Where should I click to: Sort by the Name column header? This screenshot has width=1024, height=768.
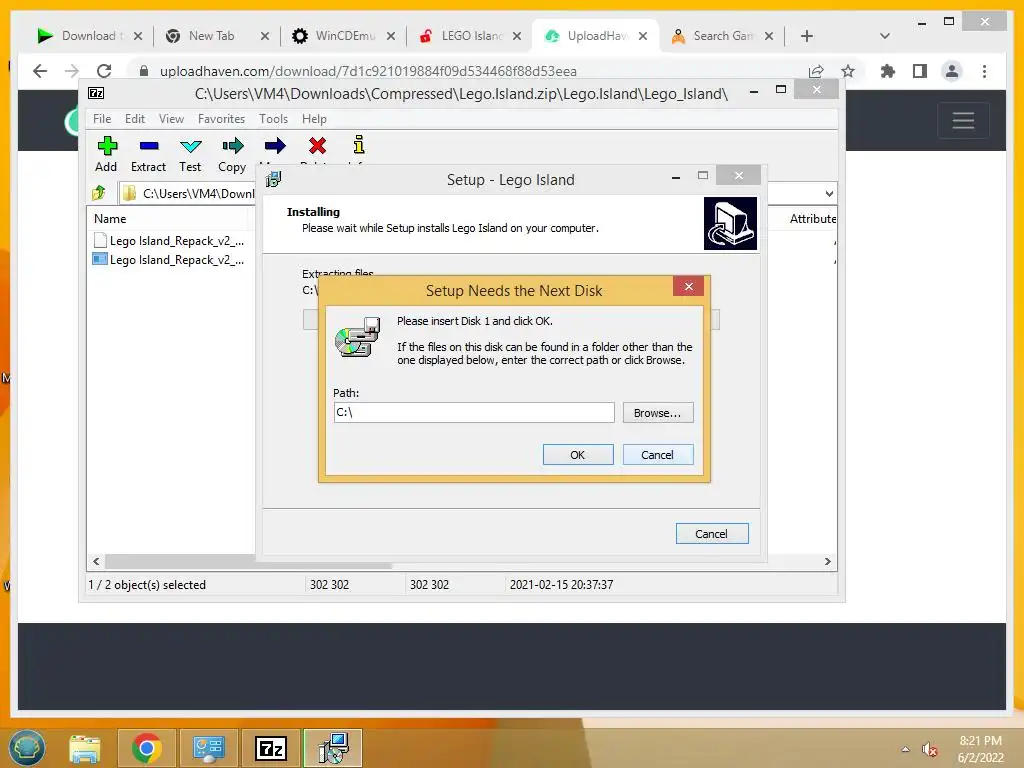coord(110,219)
